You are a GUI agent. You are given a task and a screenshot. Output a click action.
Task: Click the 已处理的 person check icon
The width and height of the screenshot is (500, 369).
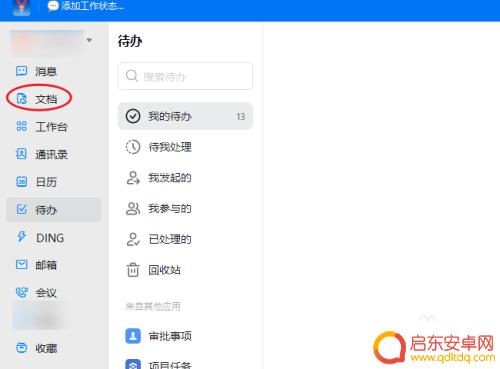[x=133, y=239]
